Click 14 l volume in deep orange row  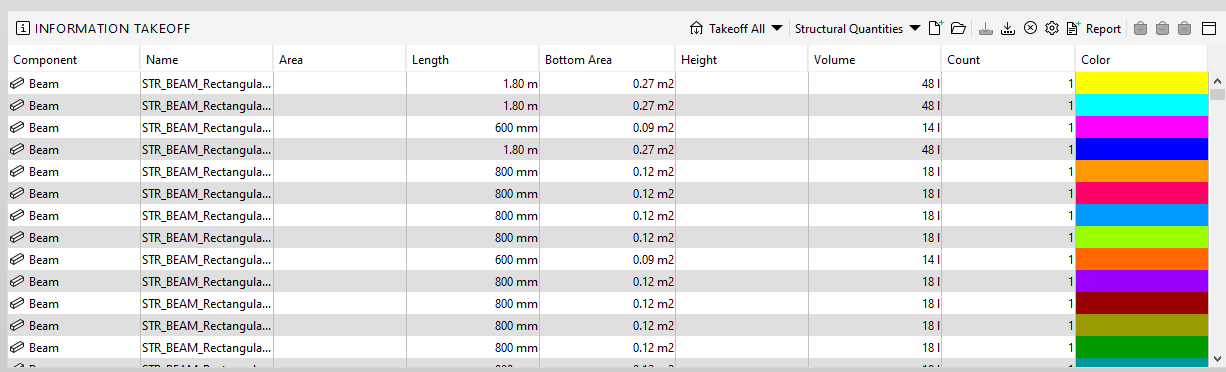[x=931, y=260]
